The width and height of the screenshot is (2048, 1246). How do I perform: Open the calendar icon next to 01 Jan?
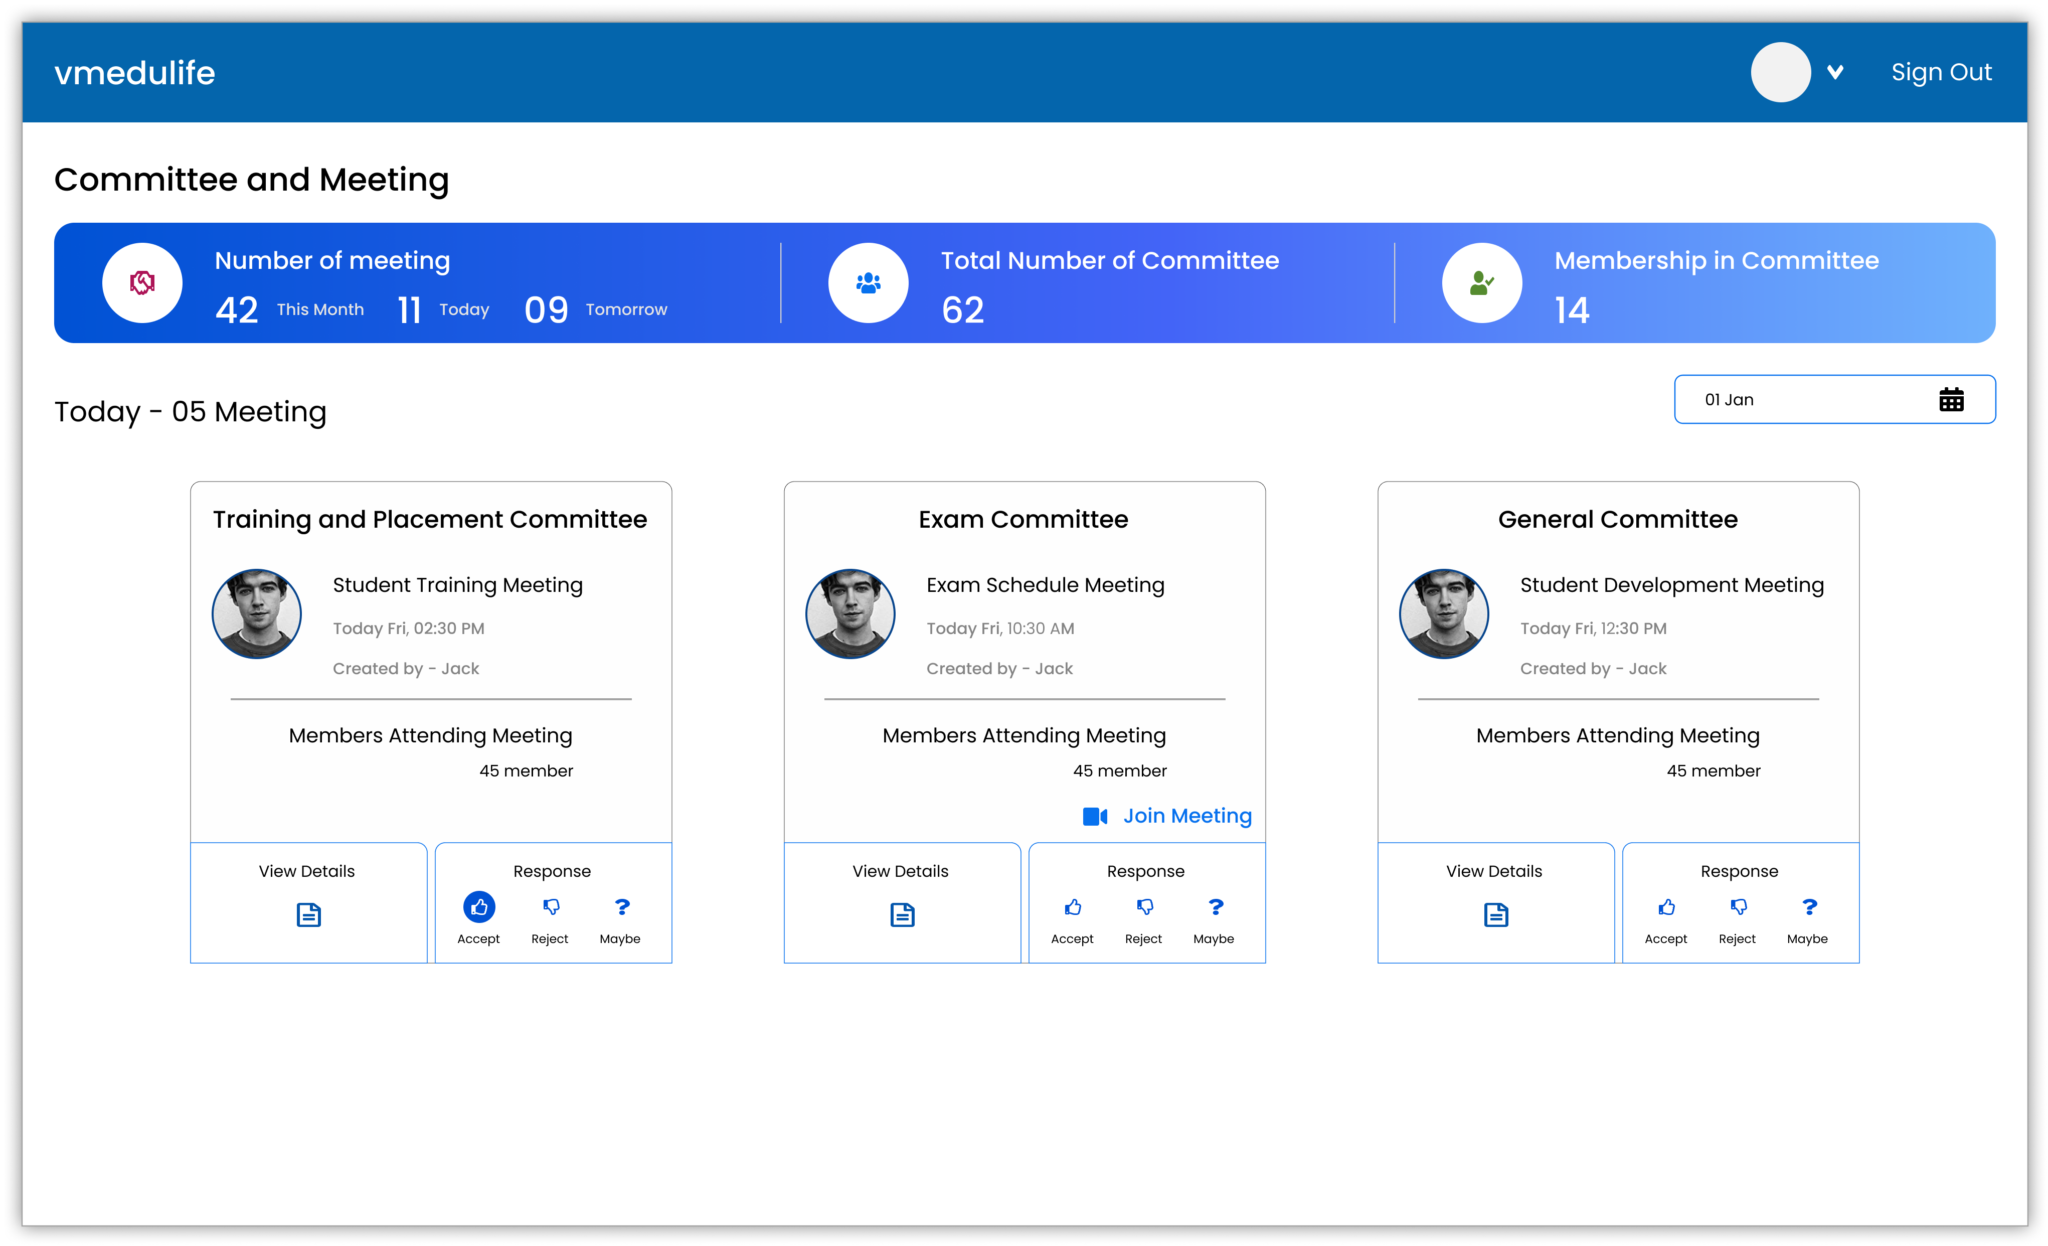click(x=1952, y=399)
